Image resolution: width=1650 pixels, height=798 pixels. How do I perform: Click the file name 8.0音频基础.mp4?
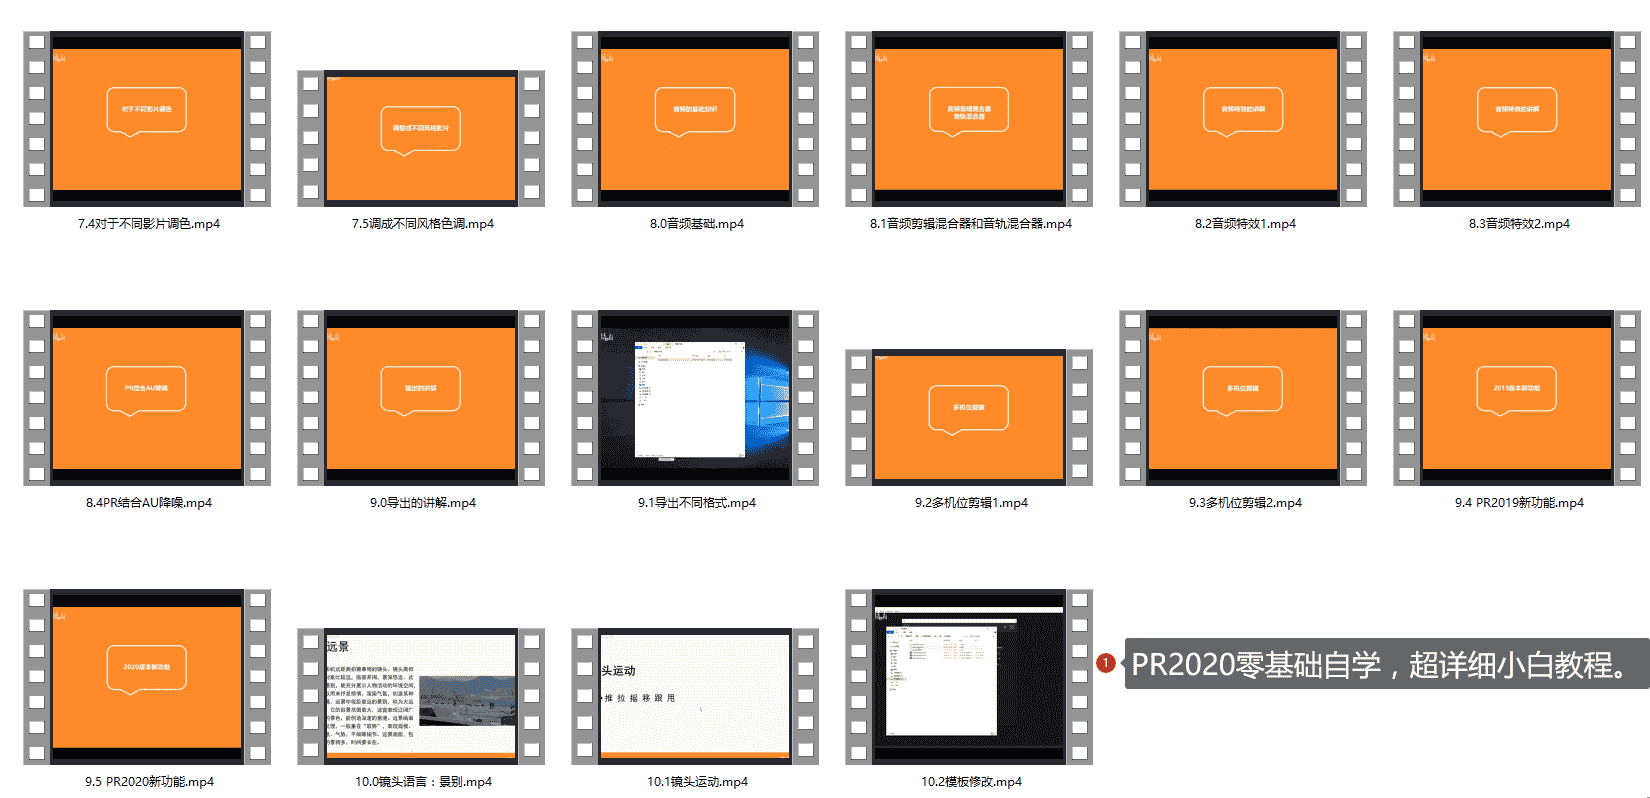click(x=697, y=224)
